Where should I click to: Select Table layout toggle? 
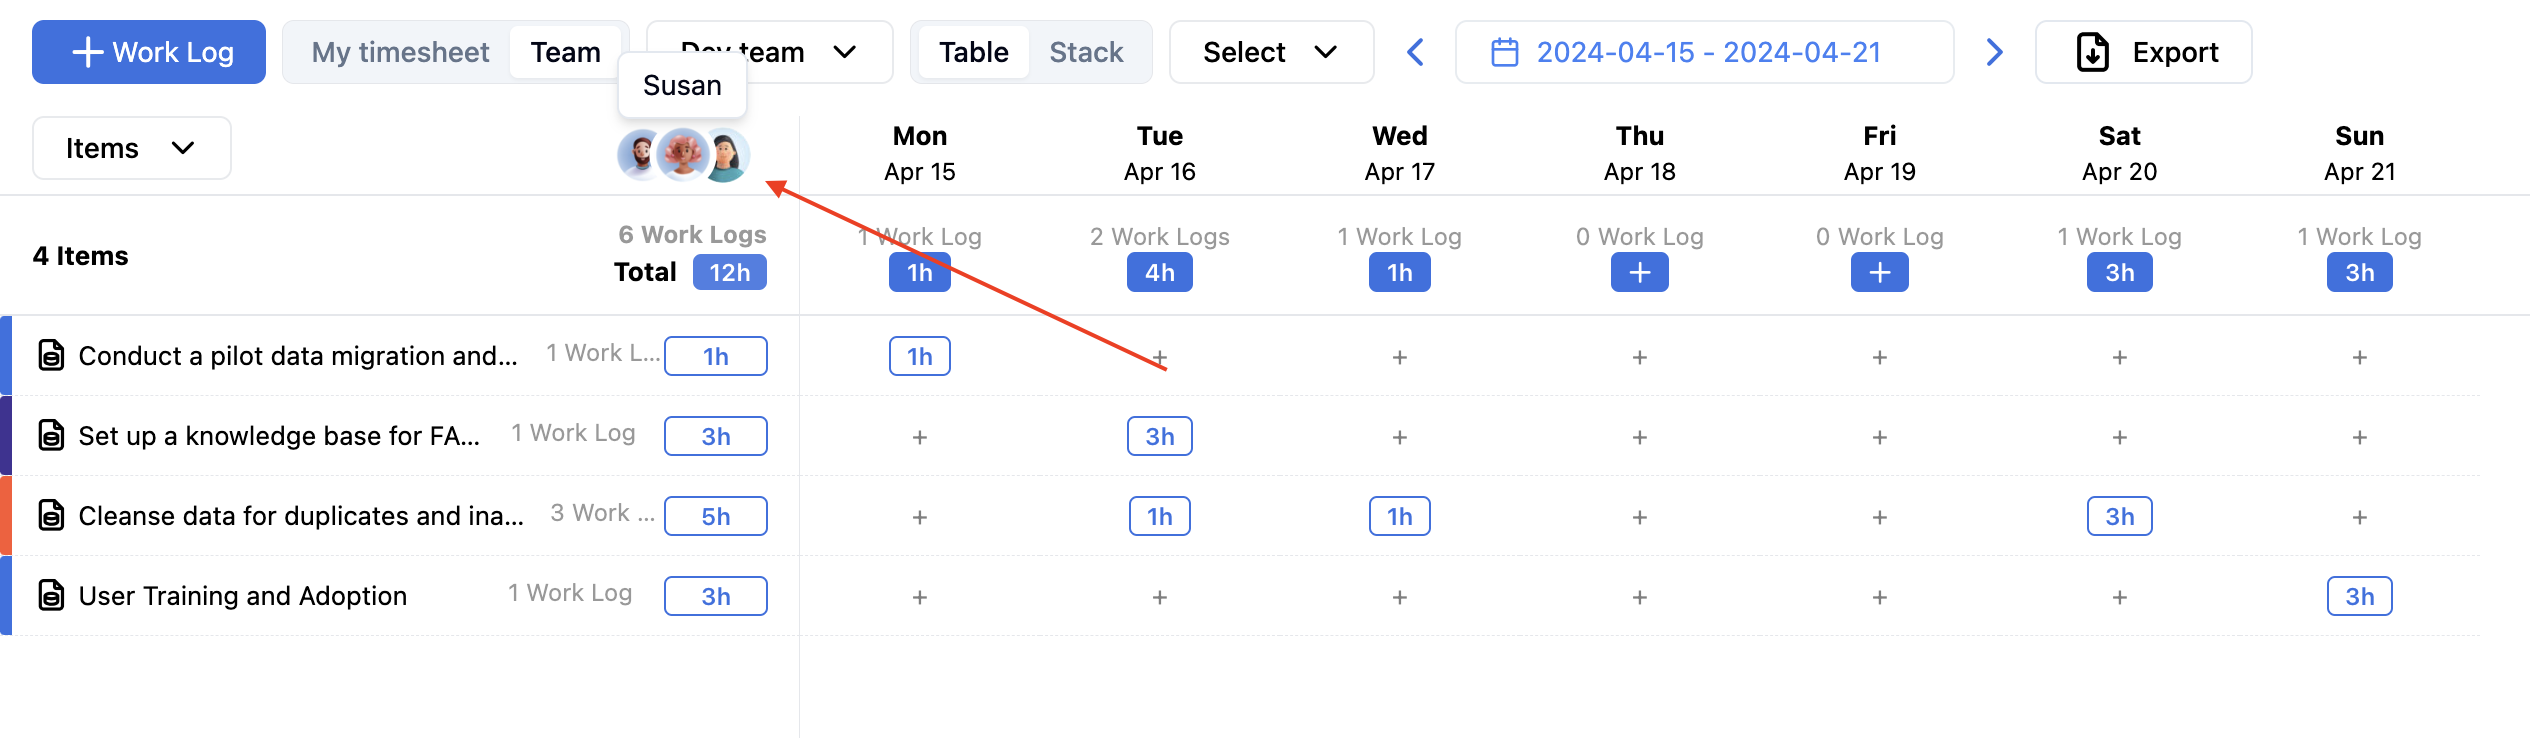coord(973,52)
